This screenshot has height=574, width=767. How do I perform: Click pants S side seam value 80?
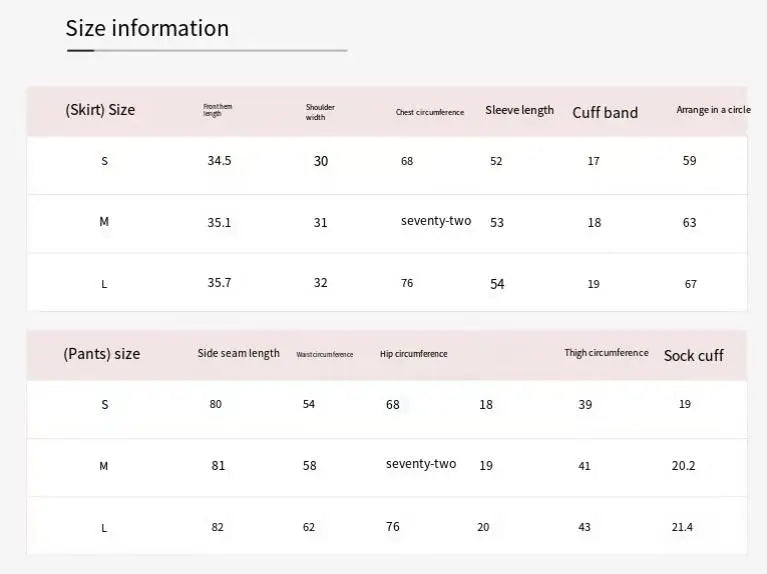click(216, 404)
